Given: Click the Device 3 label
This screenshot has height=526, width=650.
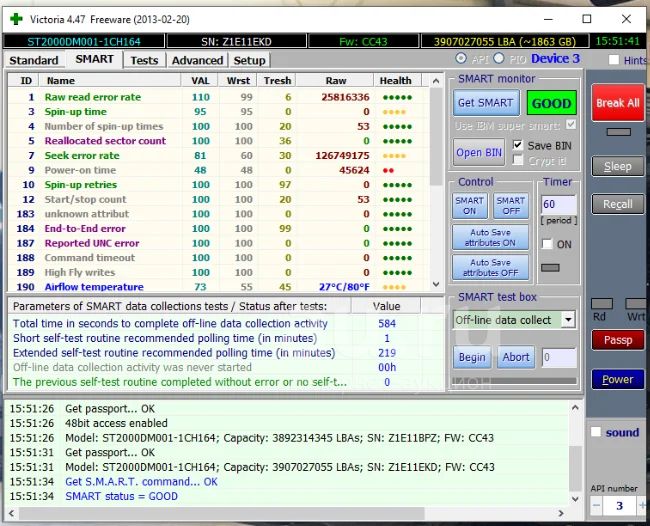Looking at the screenshot, I should click(555, 59).
